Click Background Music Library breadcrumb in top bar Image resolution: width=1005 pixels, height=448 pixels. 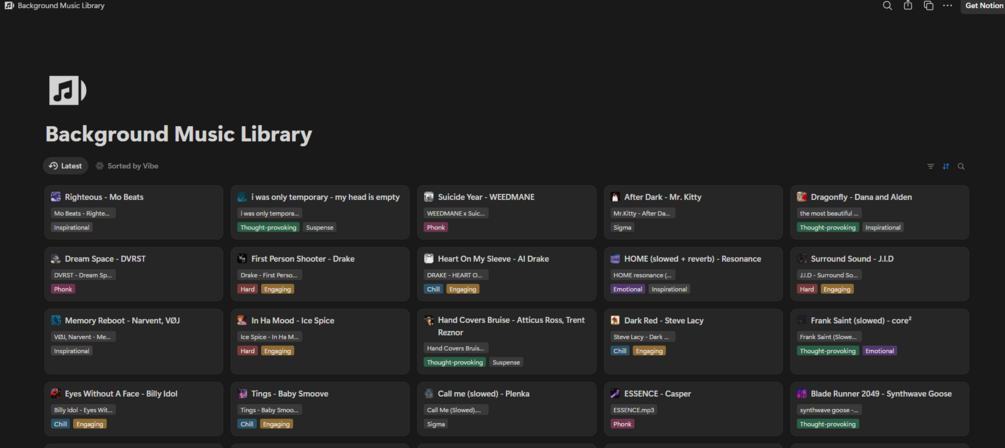[x=61, y=6]
